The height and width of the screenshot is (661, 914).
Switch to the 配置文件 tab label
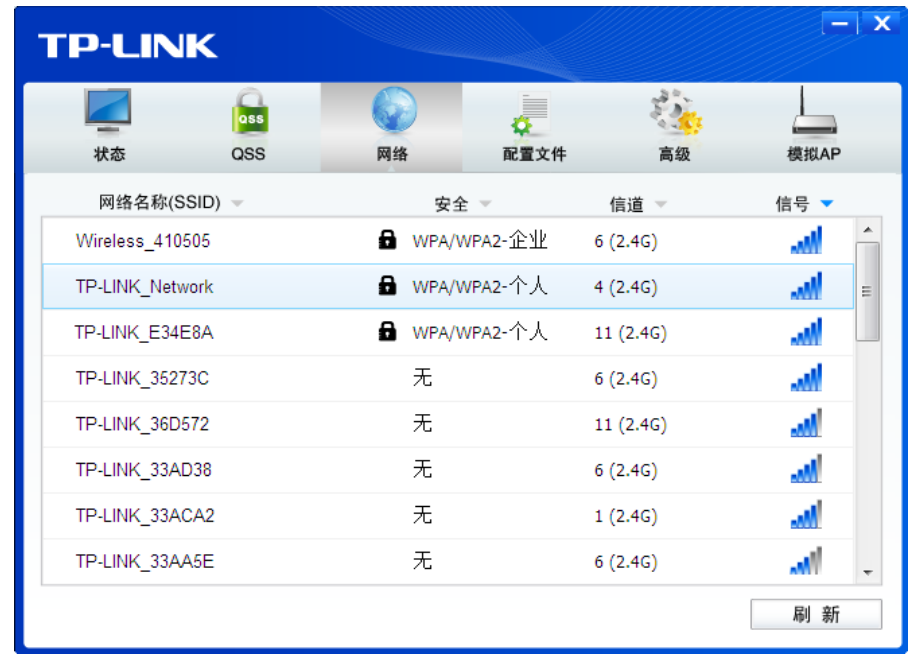coord(535,154)
